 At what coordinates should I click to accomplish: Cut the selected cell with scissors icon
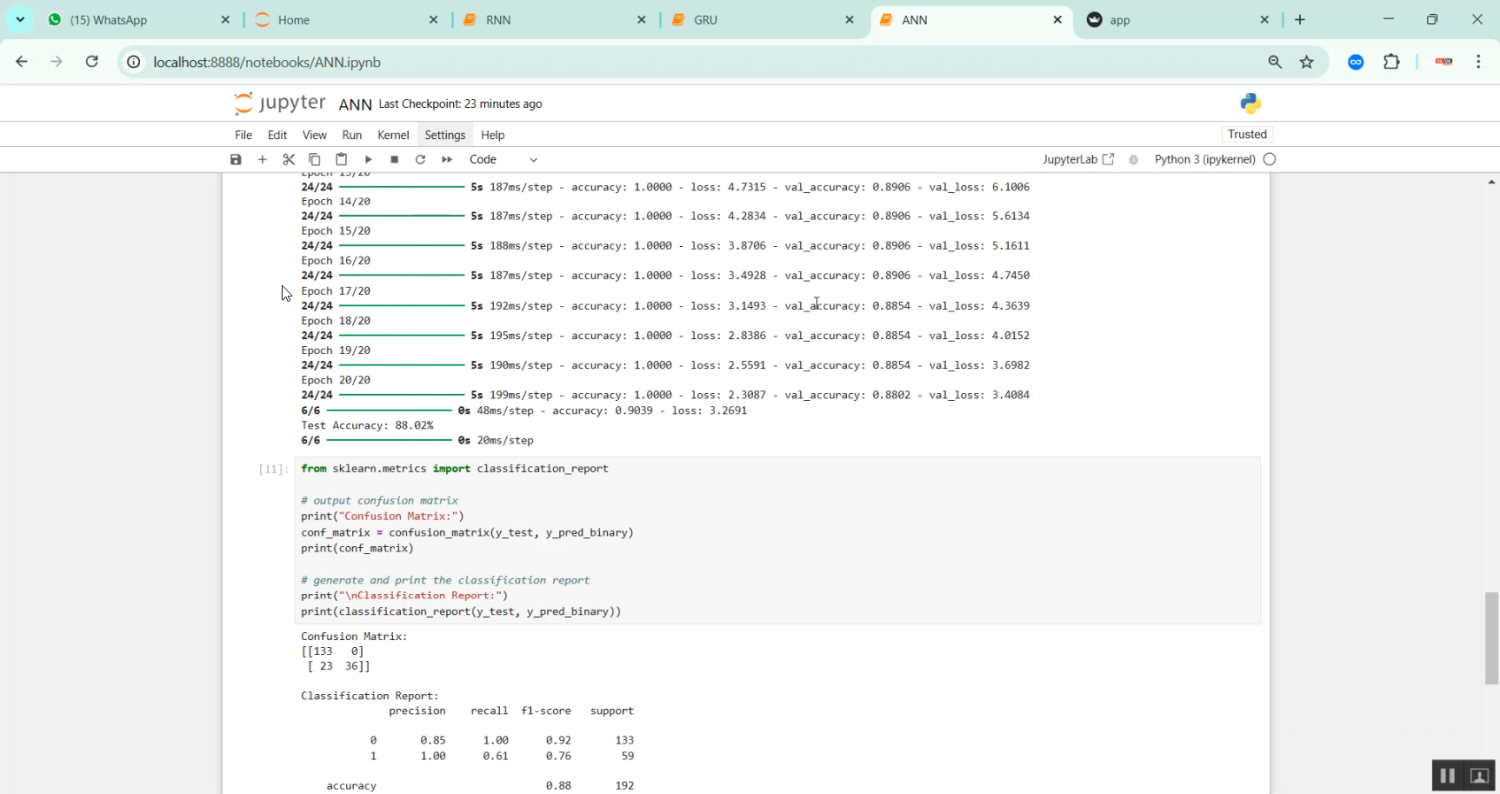(x=288, y=159)
